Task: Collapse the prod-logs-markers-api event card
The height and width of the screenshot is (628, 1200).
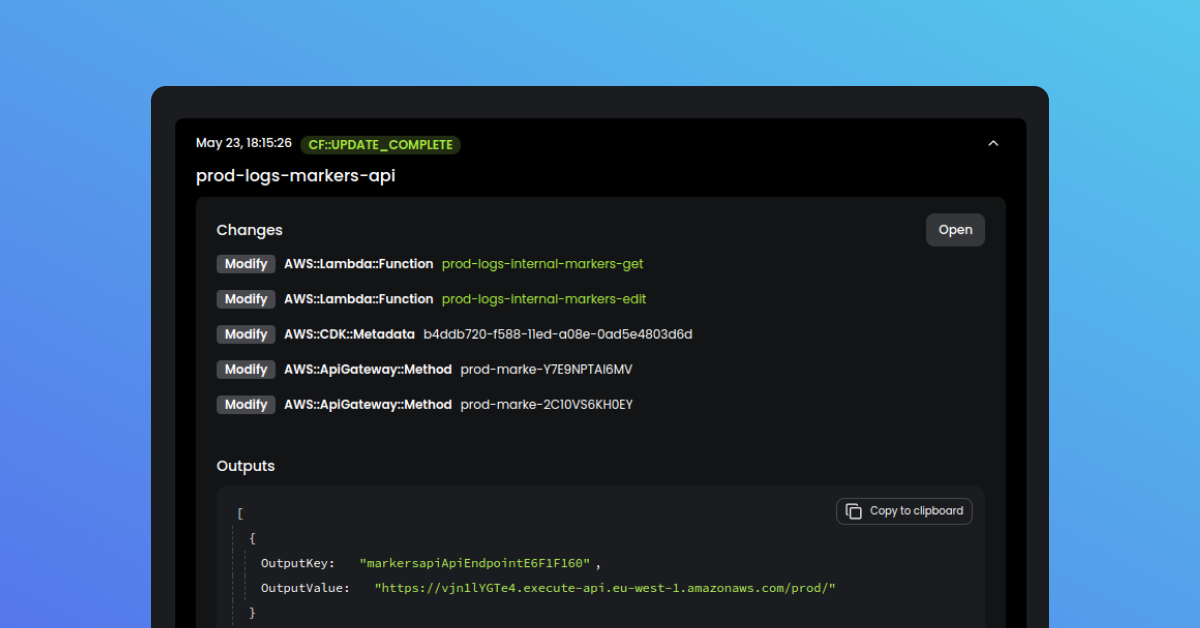Action: point(993,144)
